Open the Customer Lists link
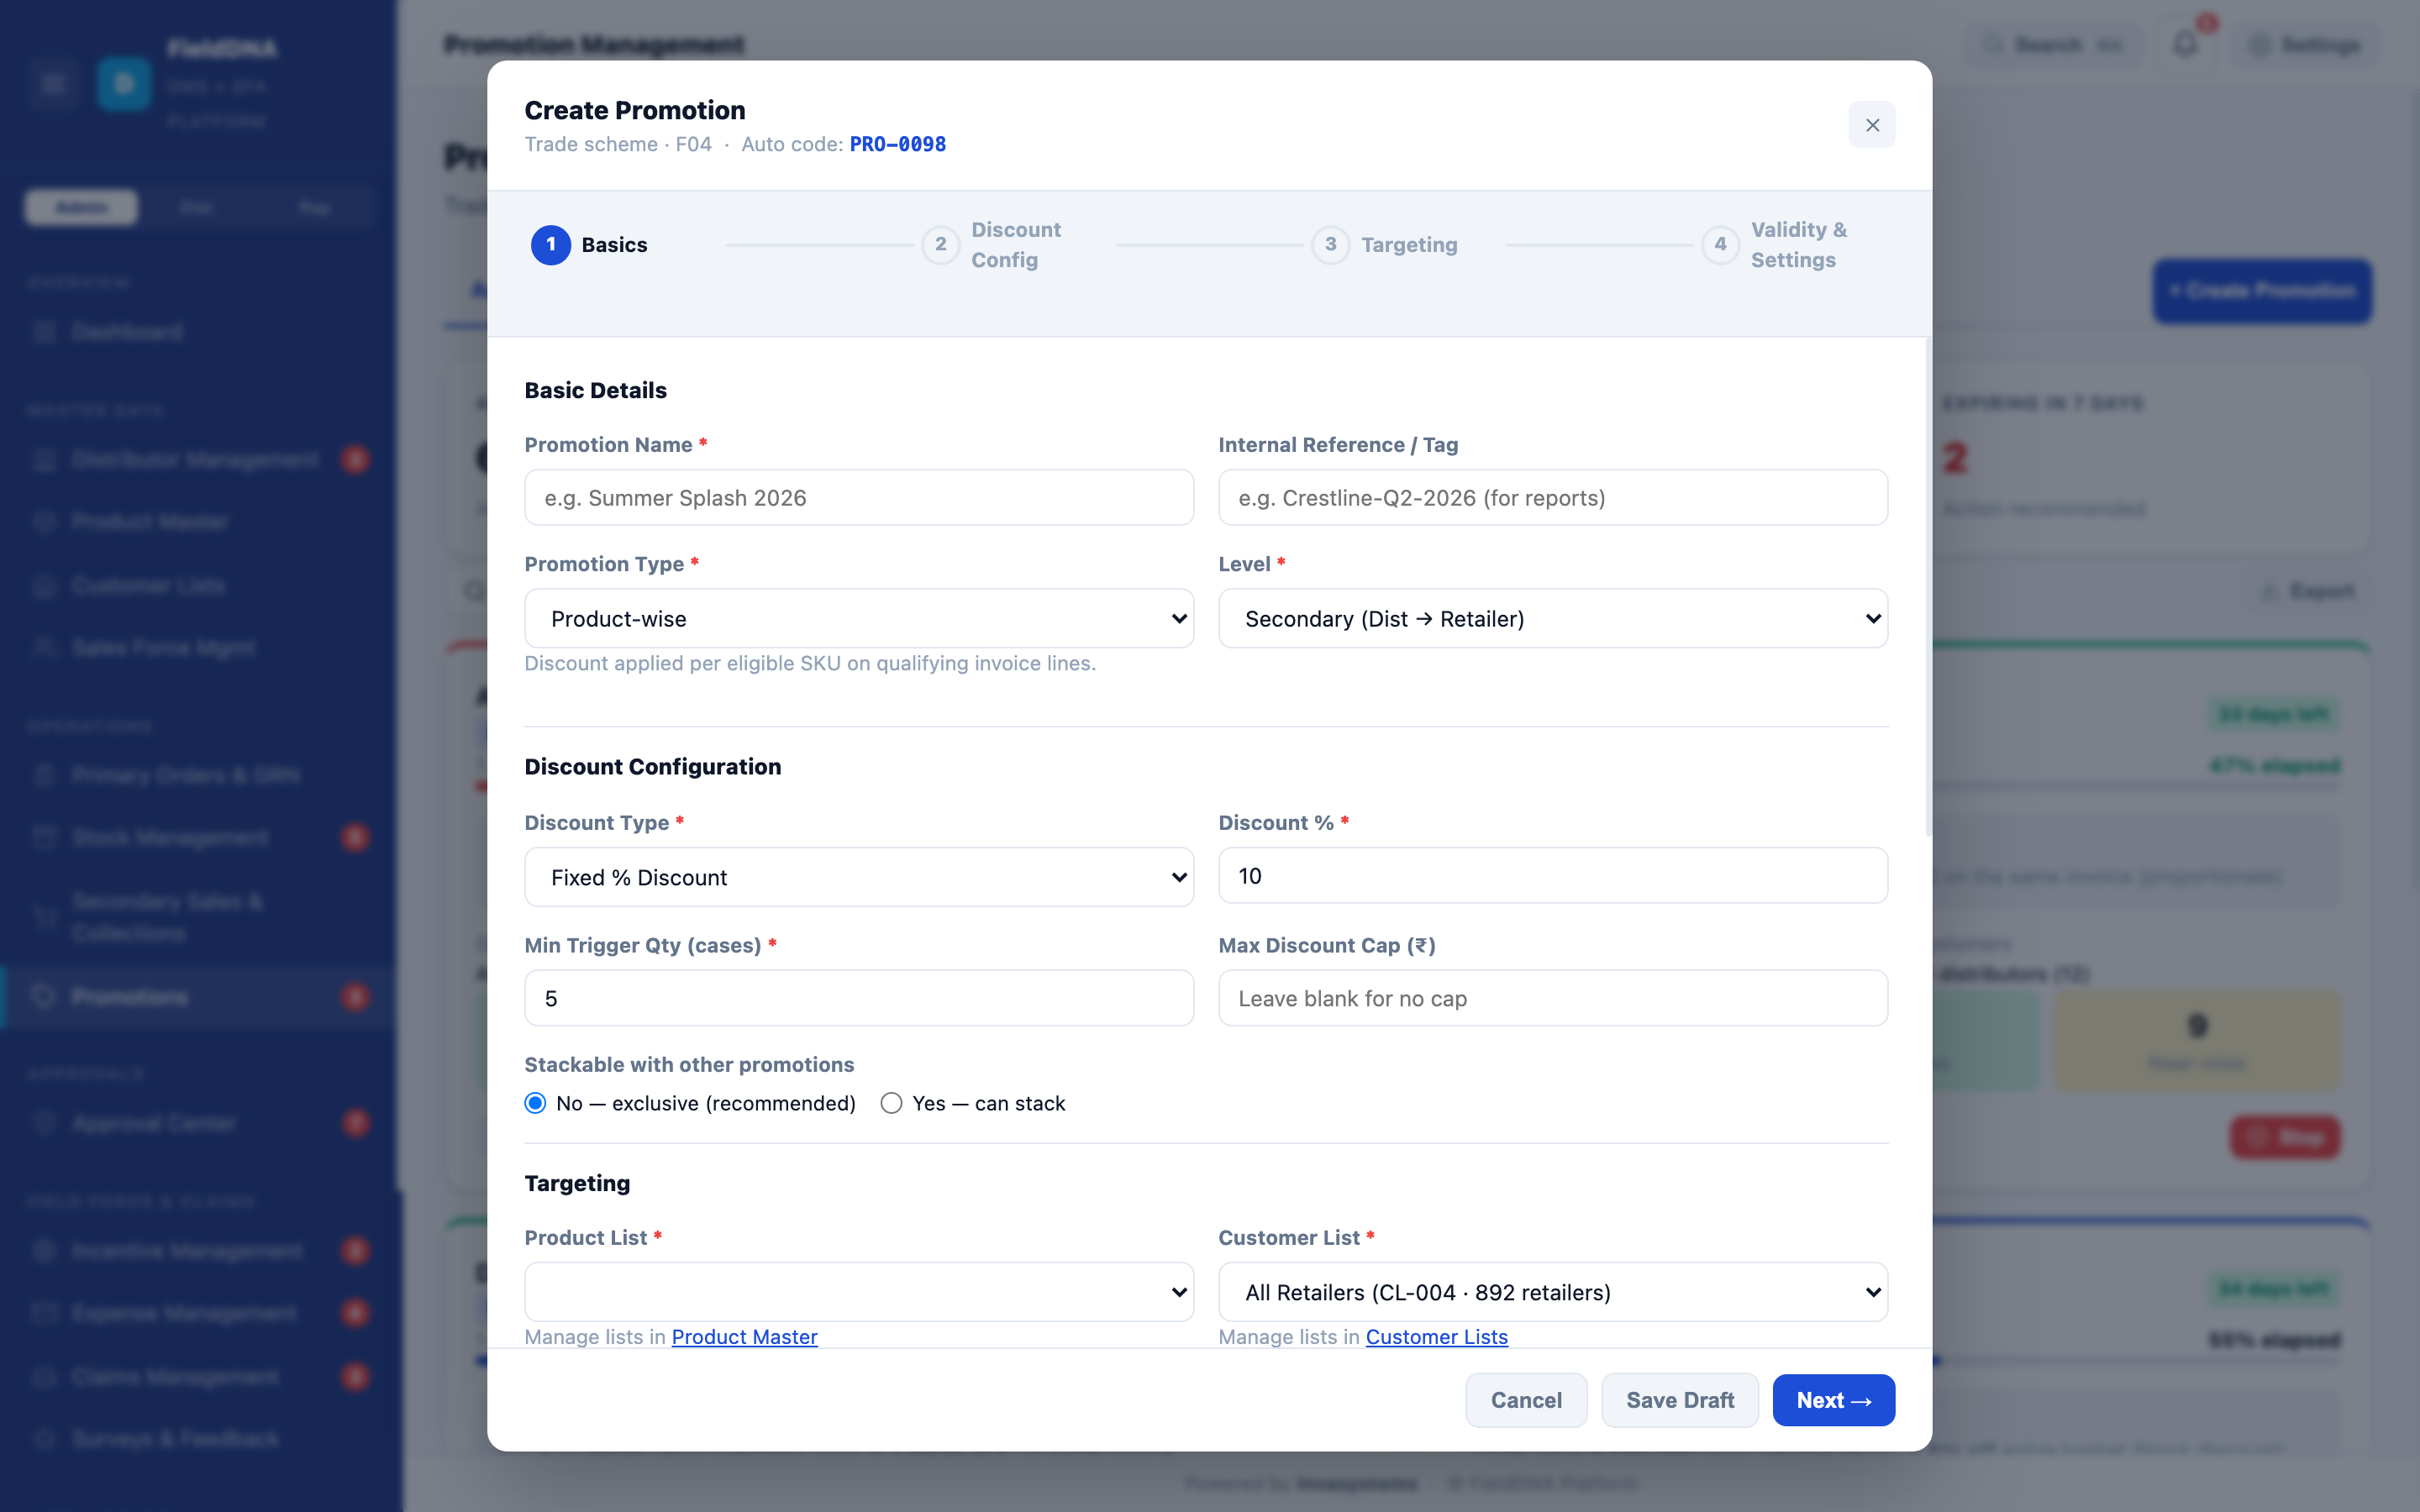The height and width of the screenshot is (1512, 2420). (x=1436, y=1337)
